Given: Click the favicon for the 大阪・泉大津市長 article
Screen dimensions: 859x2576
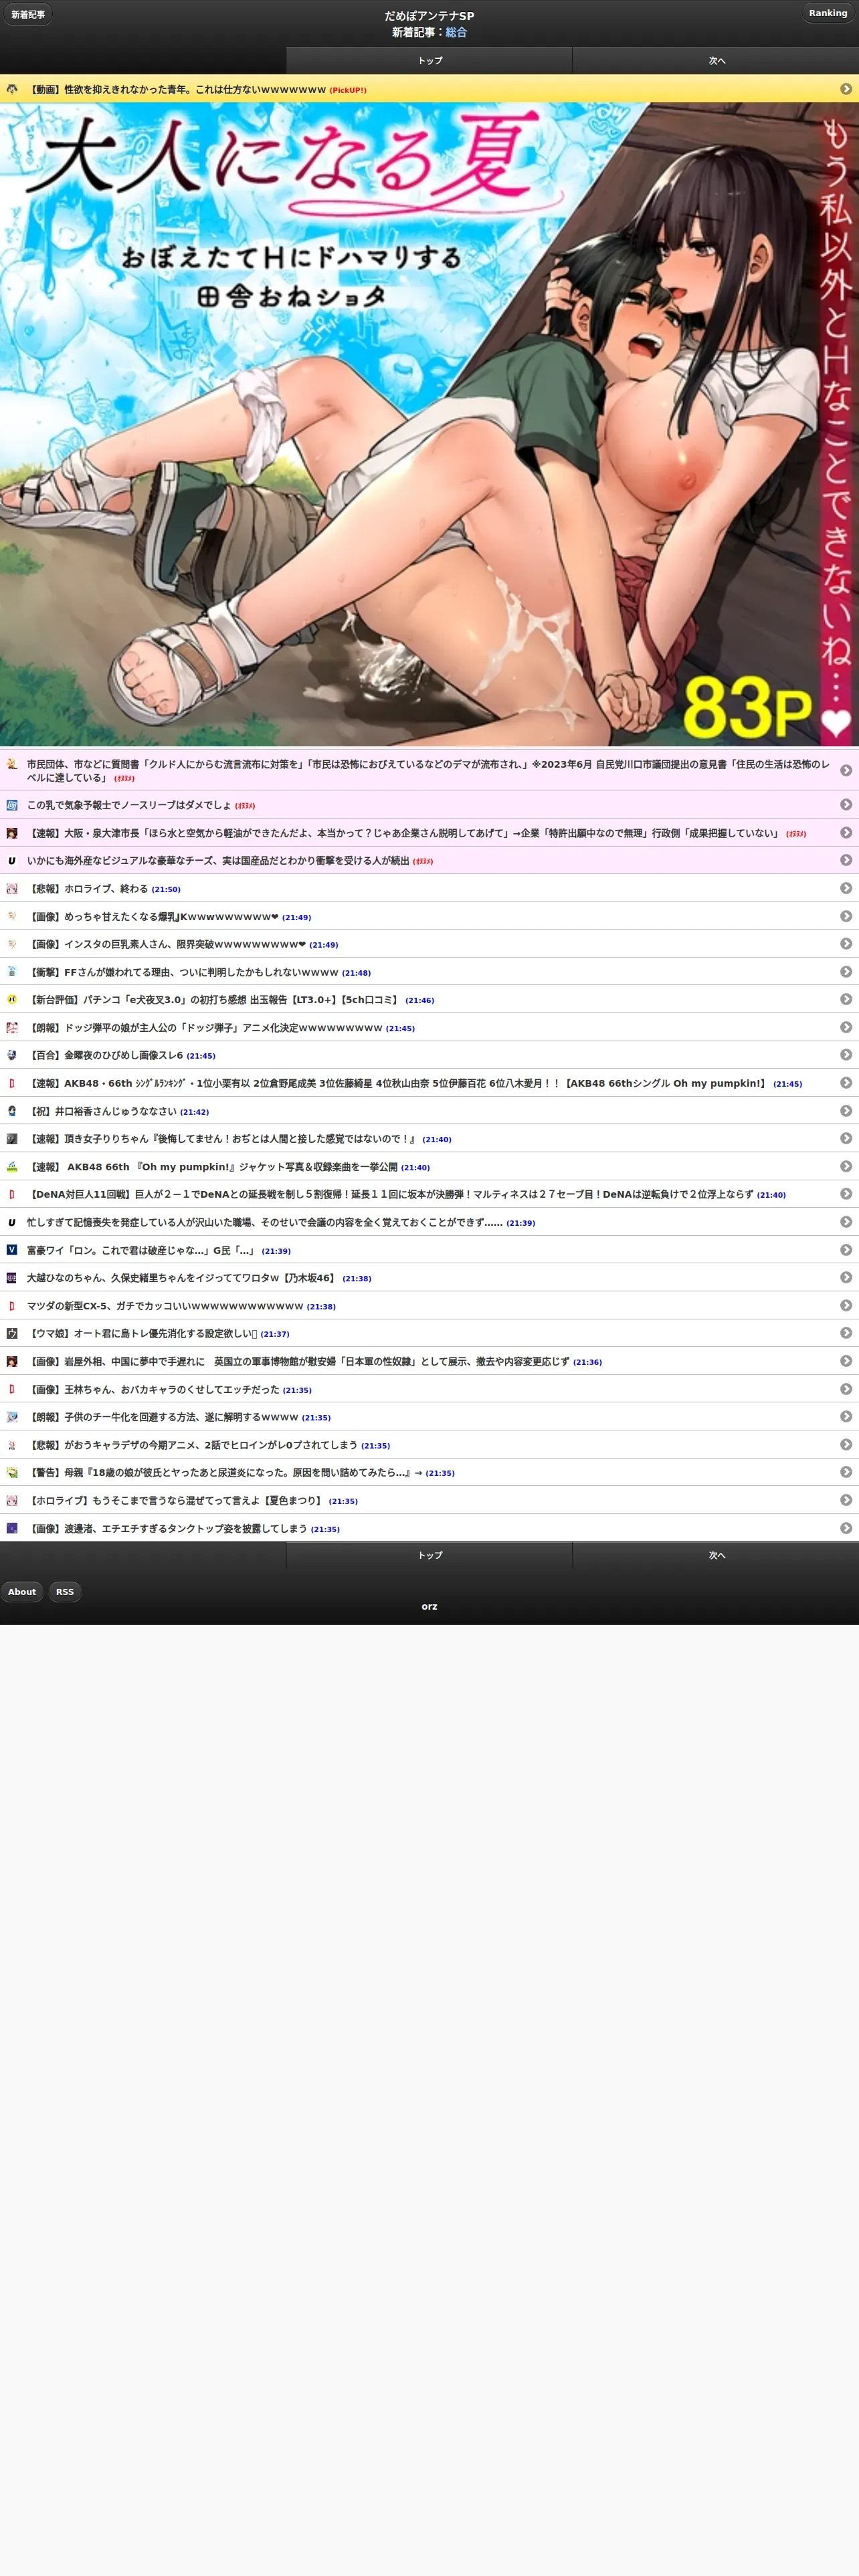Looking at the screenshot, I should [12, 833].
